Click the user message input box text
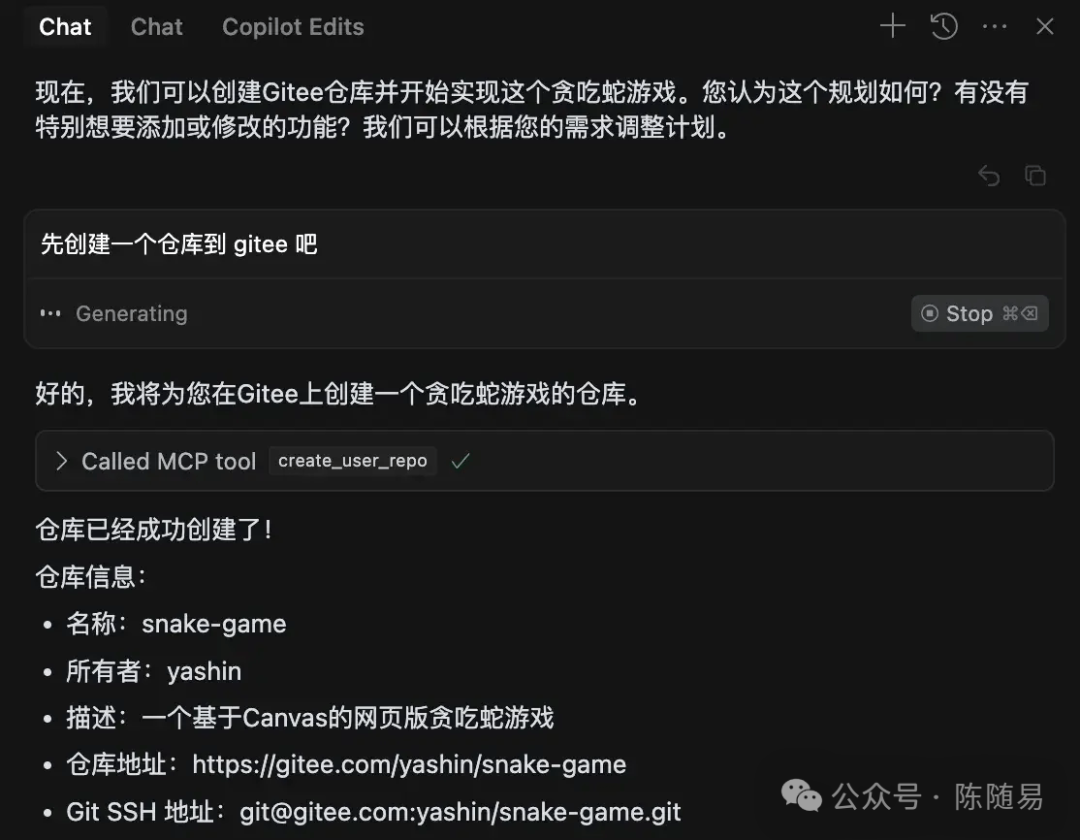This screenshot has width=1080, height=840. pyautogui.click(x=179, y=244)
